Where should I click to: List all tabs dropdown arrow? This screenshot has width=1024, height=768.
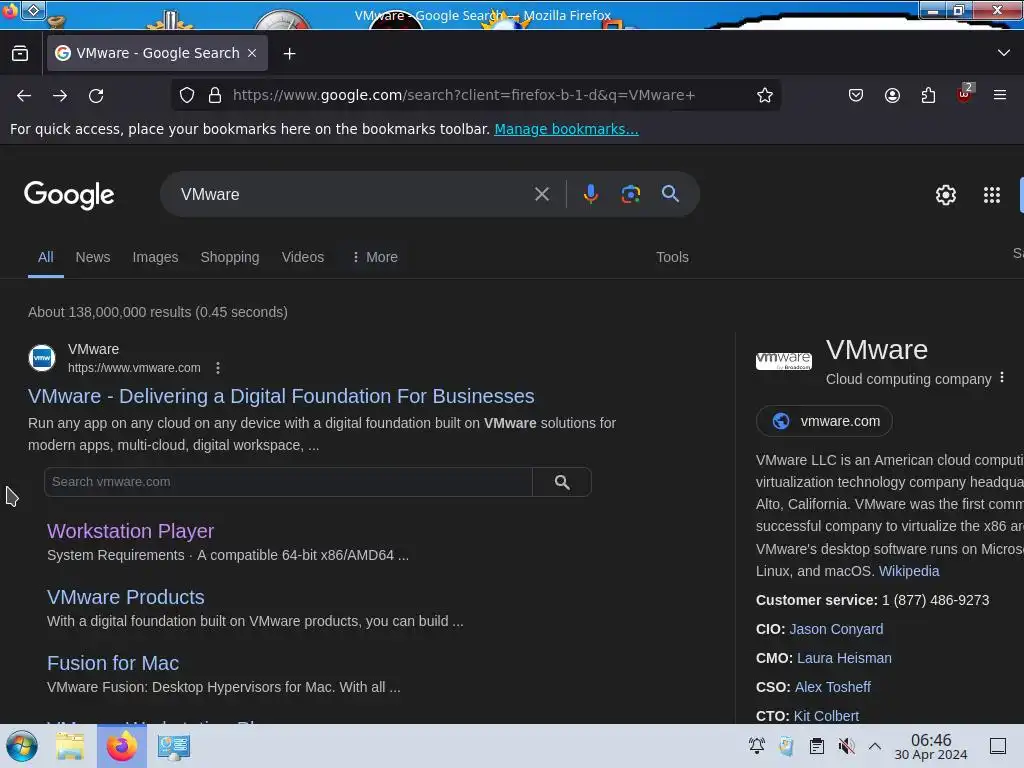pos(1004,53)
